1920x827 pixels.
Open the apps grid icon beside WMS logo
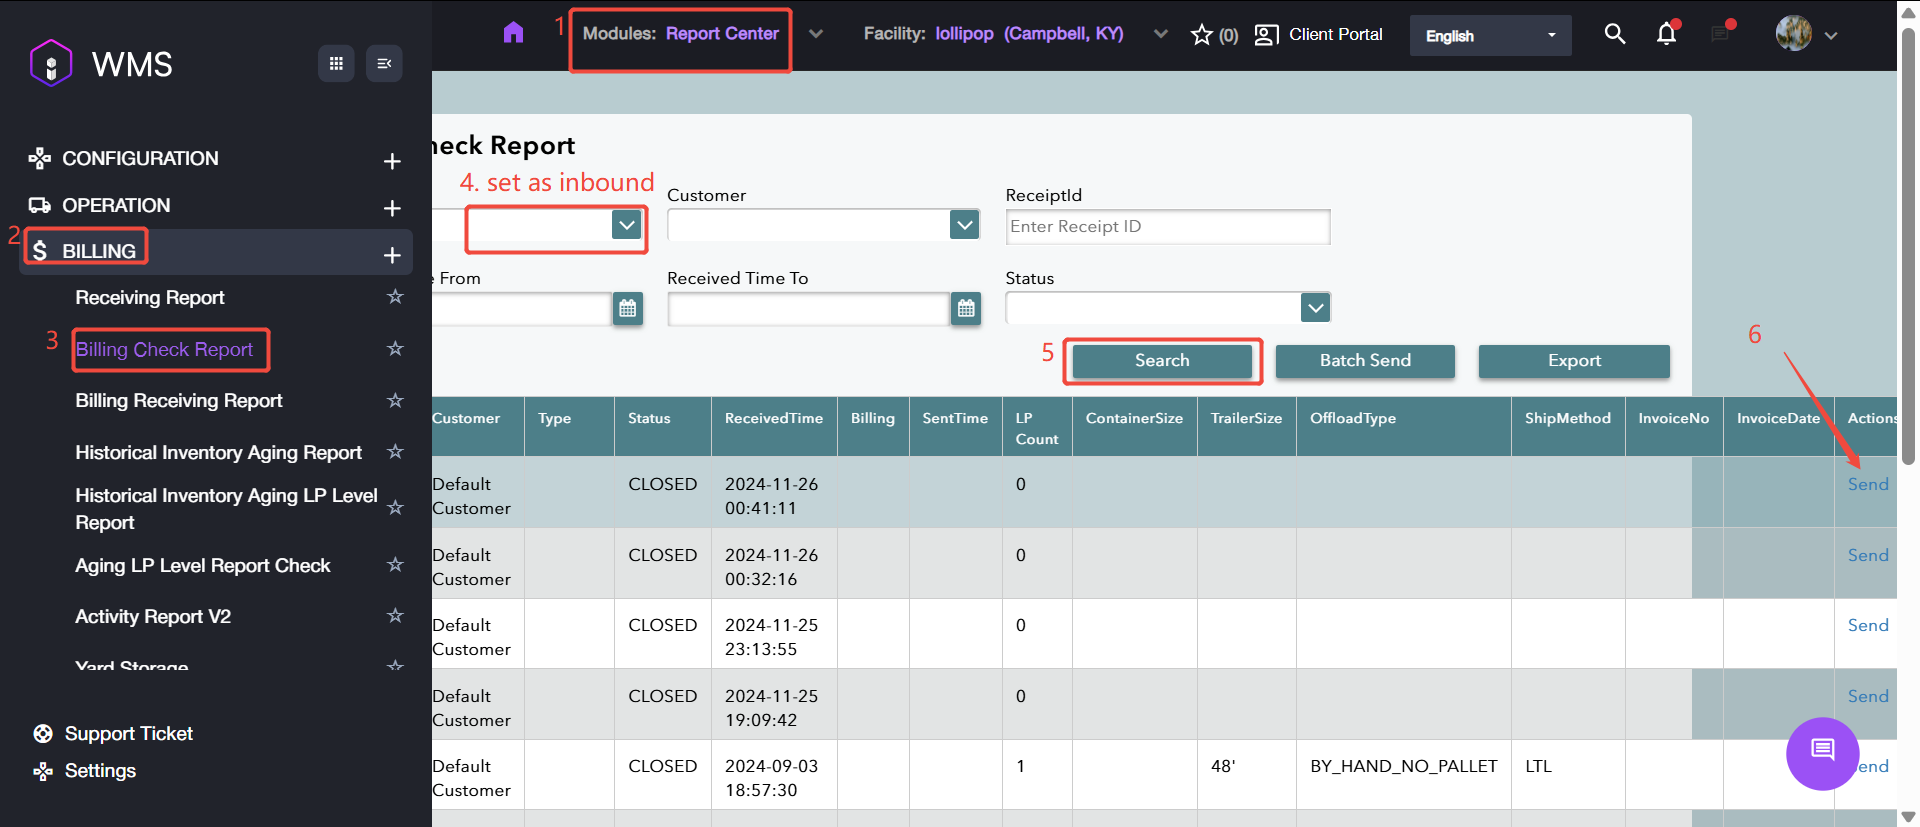tap(336, 64)
